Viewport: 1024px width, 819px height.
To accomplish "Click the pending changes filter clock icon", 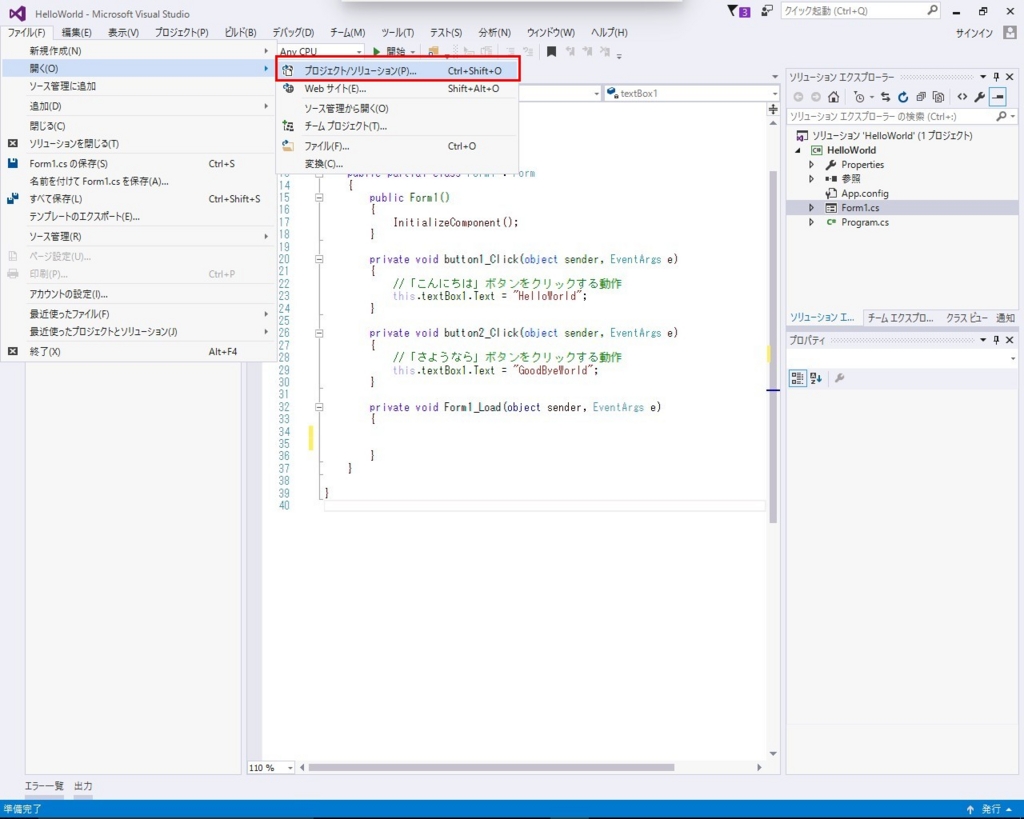I will [859, 97].
